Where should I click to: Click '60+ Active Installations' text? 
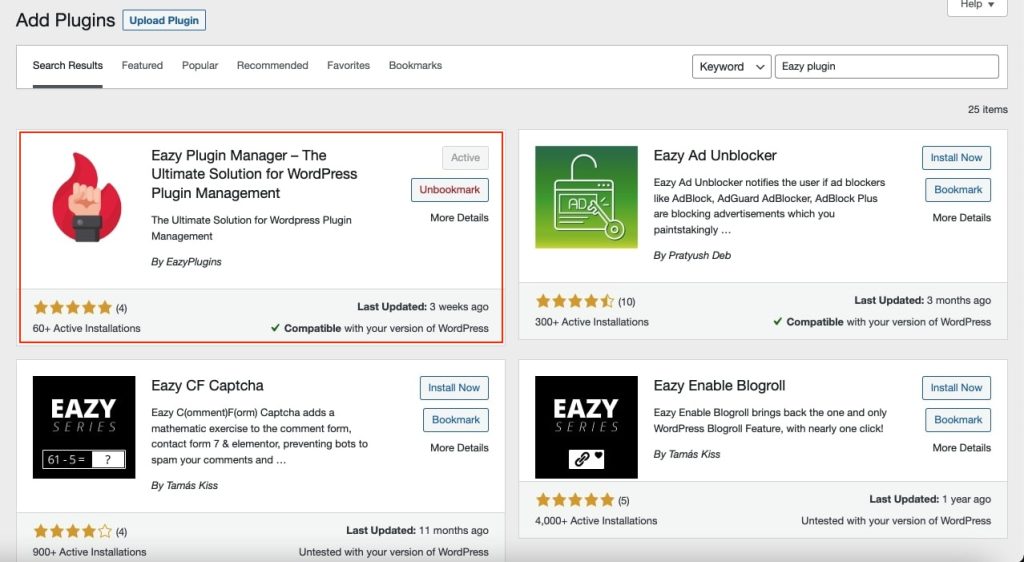tap(86, 328)
